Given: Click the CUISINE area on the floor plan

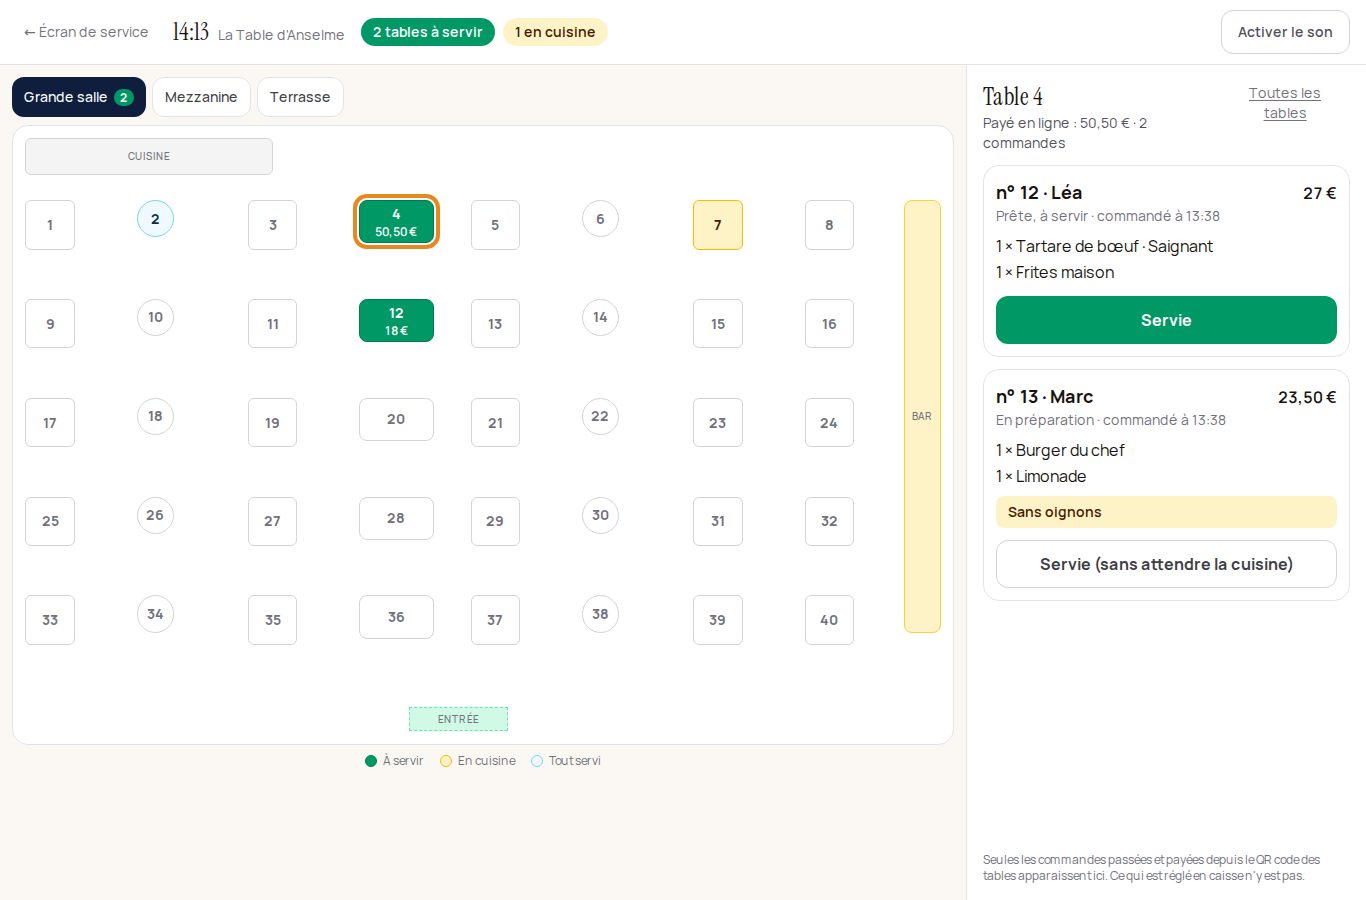Looking at the screenshot, I should click(149, 156).
